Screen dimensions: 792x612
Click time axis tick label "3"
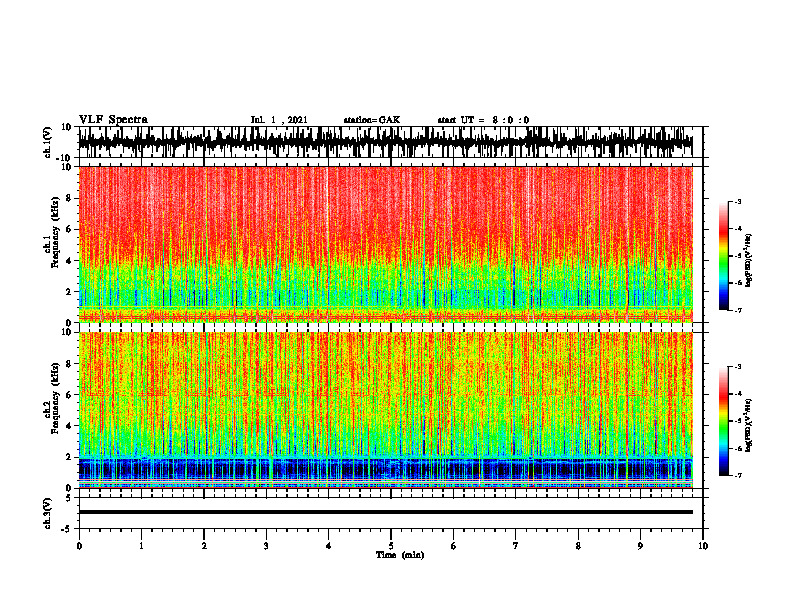(266, 546)
